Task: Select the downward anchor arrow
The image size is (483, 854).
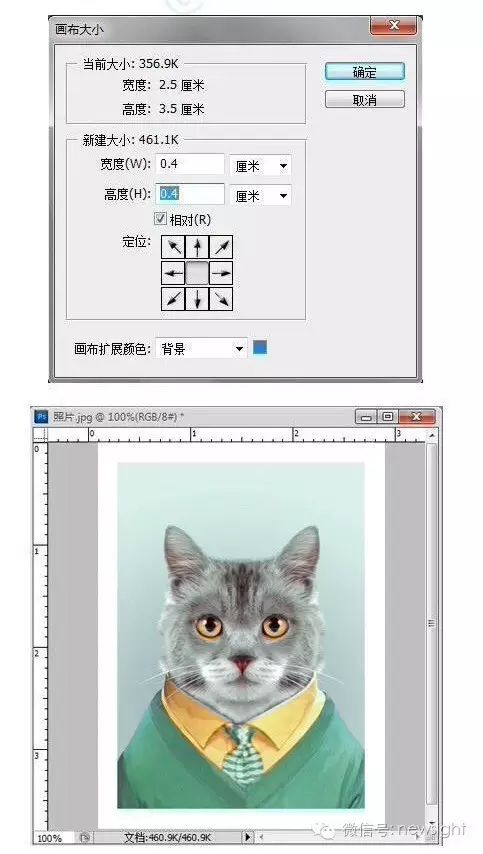Action: click(x=197, y=298)
